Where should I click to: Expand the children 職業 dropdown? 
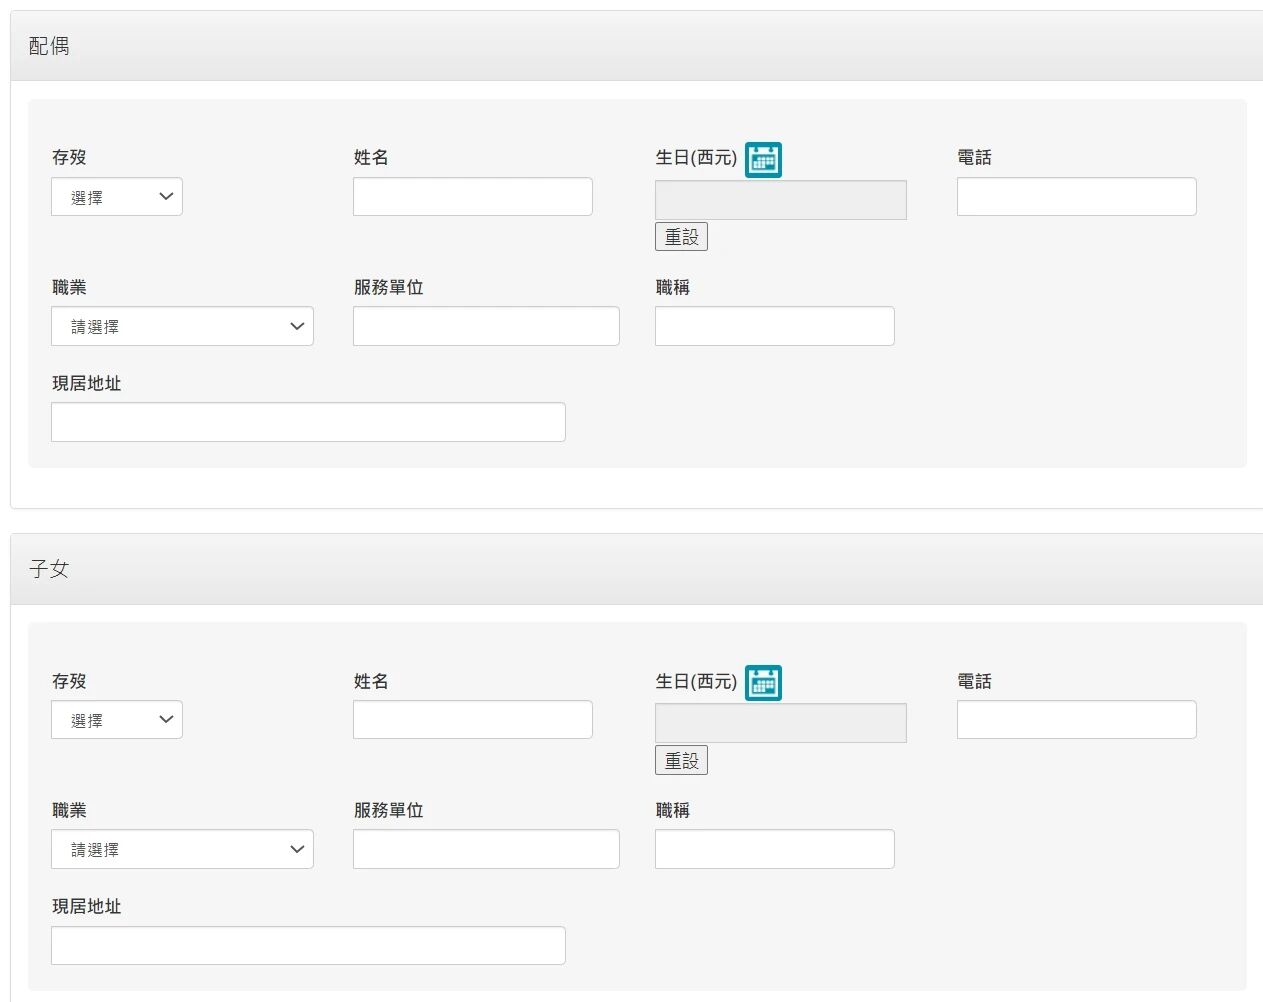point(182,849)
